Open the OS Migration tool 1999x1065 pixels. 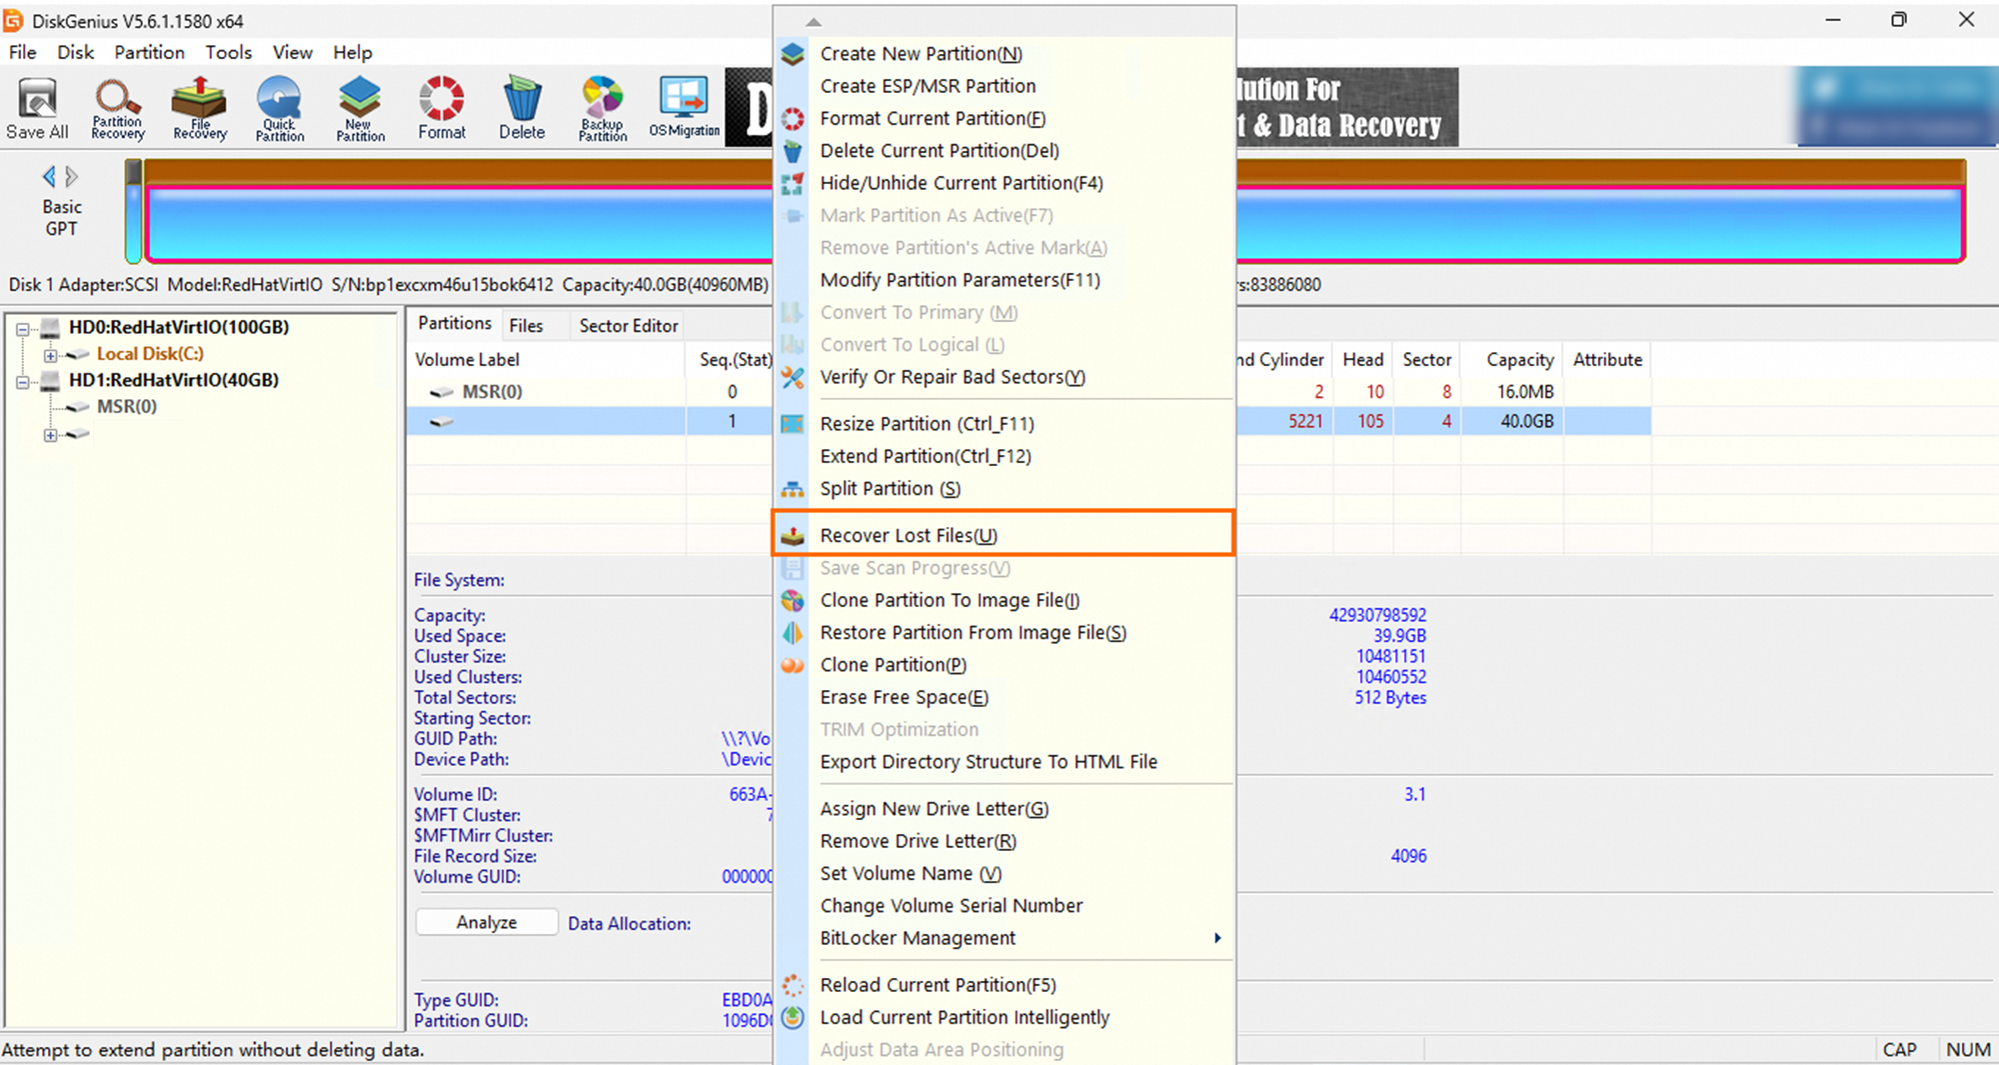point(682,105)
